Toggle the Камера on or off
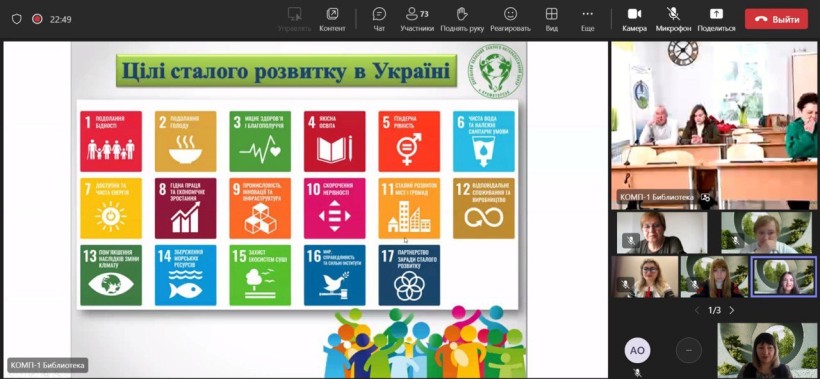Viewport: 820px width, 379px height. tap(634, 19)
